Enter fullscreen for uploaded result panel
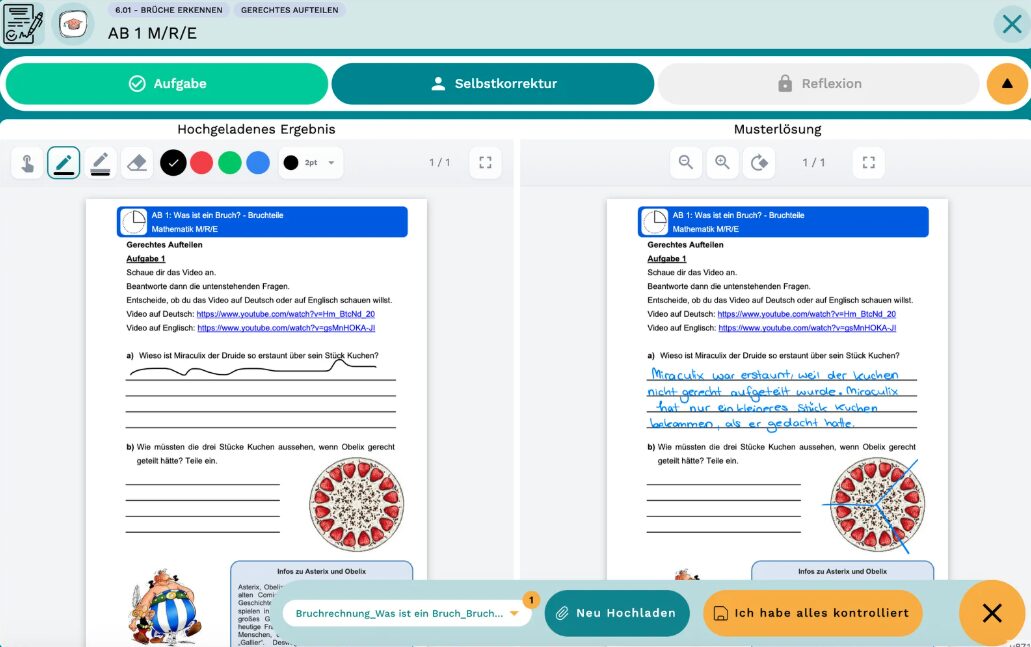Screen dimensions: 1031x647 [485, 162]
